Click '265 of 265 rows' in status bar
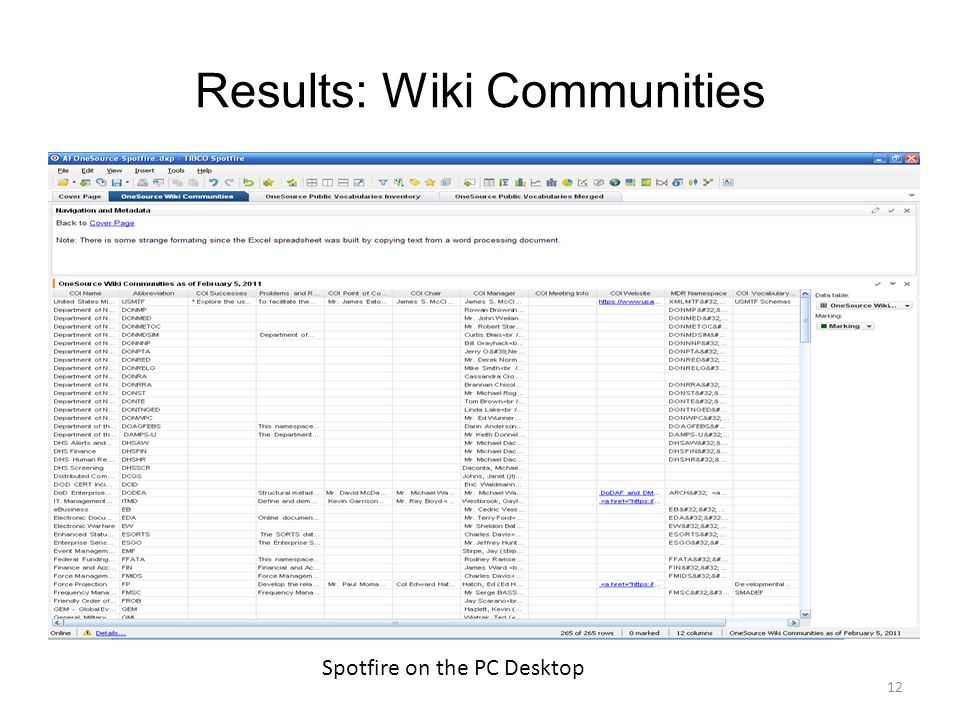The image size is (960, 720). coord(587,633)
